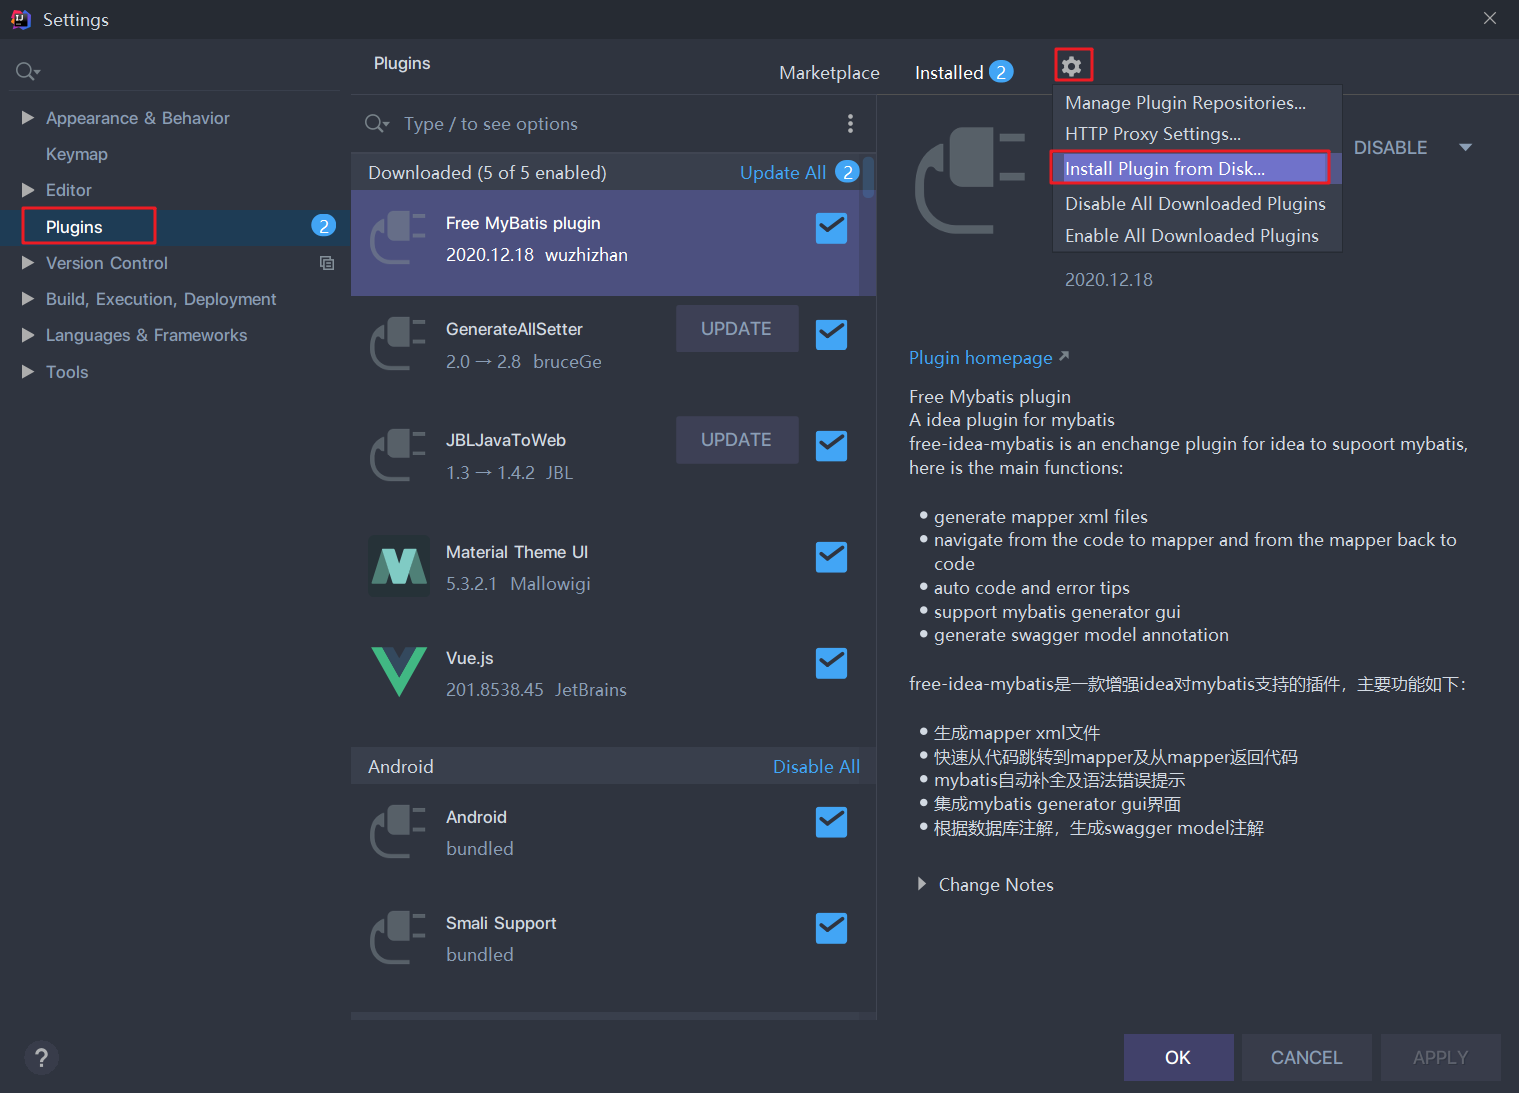Open the plugin search options kebab menu
The height and width of the screenshot is (1093, 1519).
click(x=850, y=123)
